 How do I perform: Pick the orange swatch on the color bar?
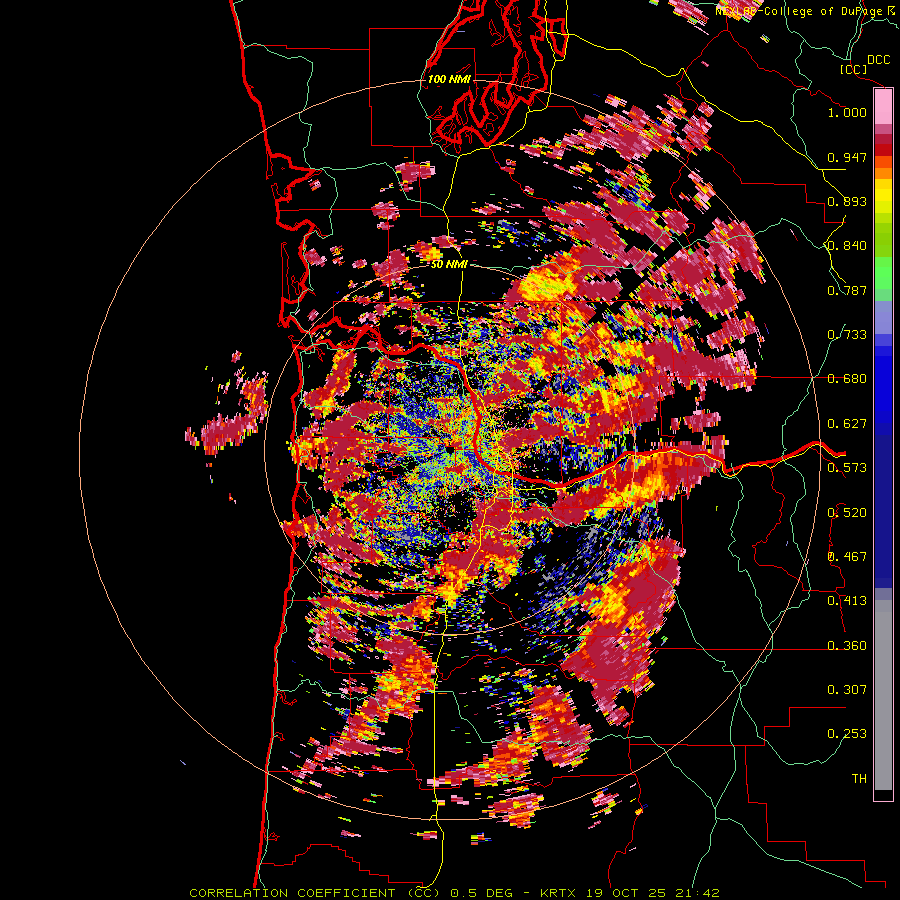coord(883,173)
